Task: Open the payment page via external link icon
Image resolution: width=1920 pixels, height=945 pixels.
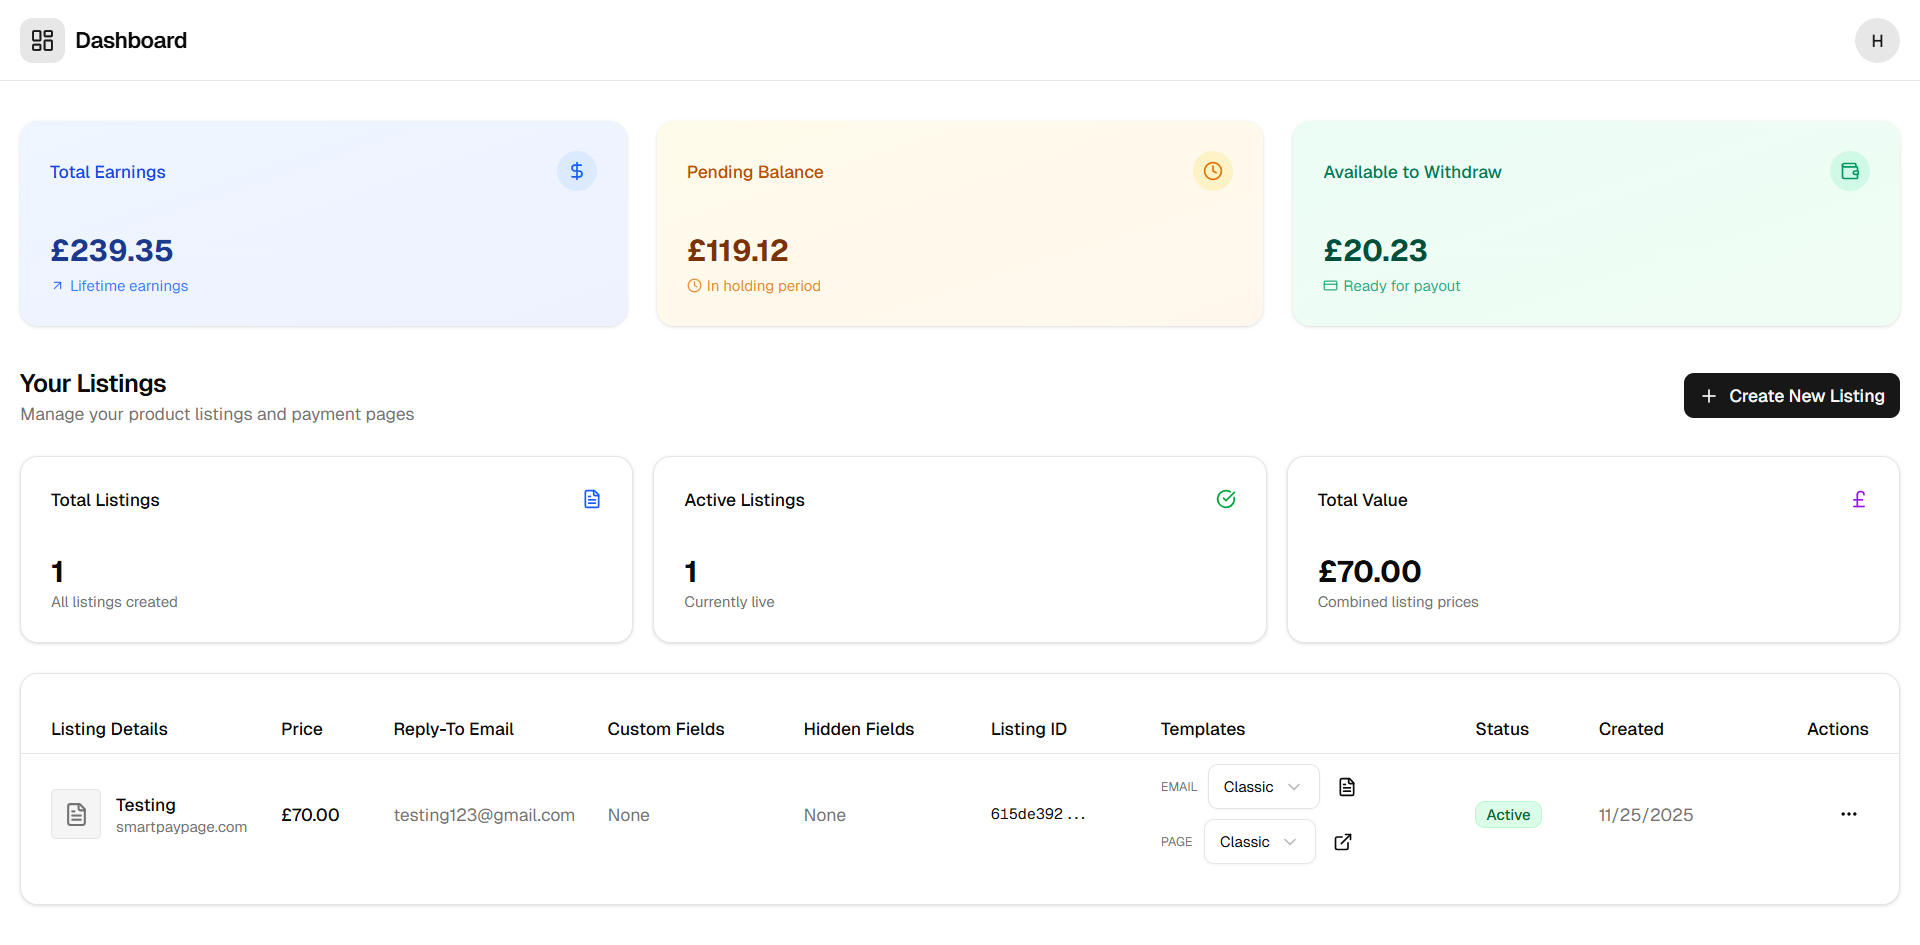Action: [x=1342, y=841]
